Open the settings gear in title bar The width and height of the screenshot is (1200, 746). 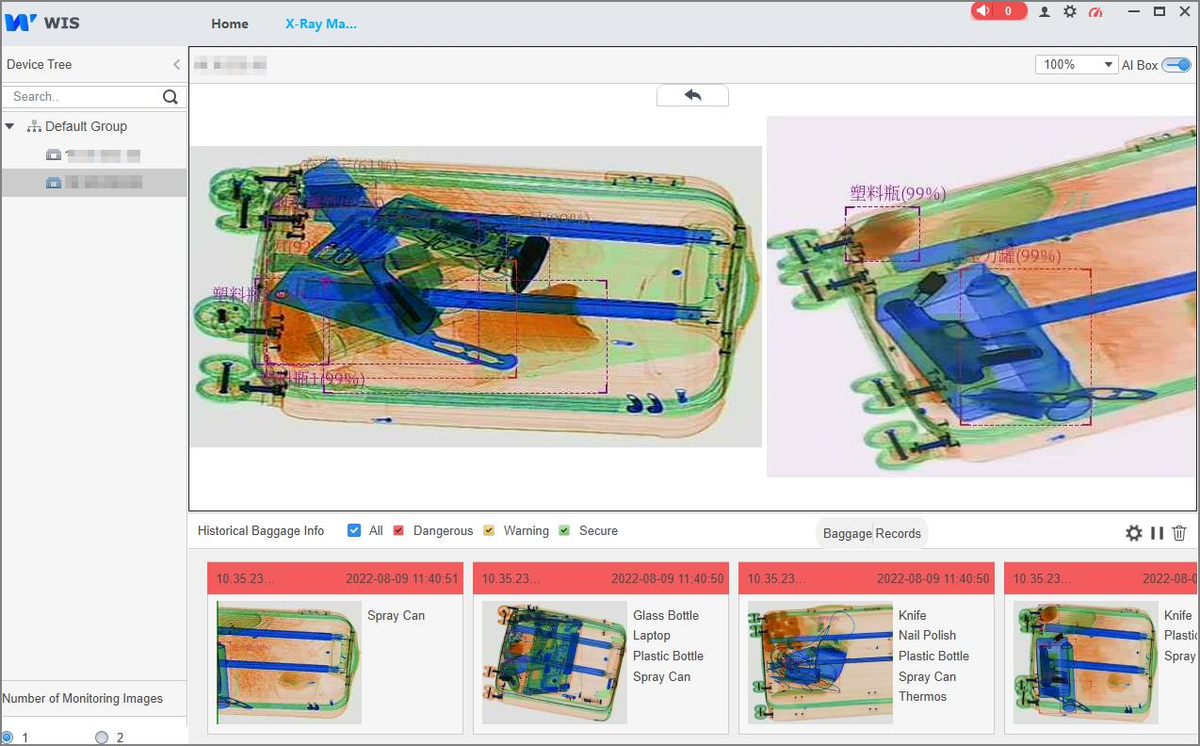click(x=1070, y=12)
